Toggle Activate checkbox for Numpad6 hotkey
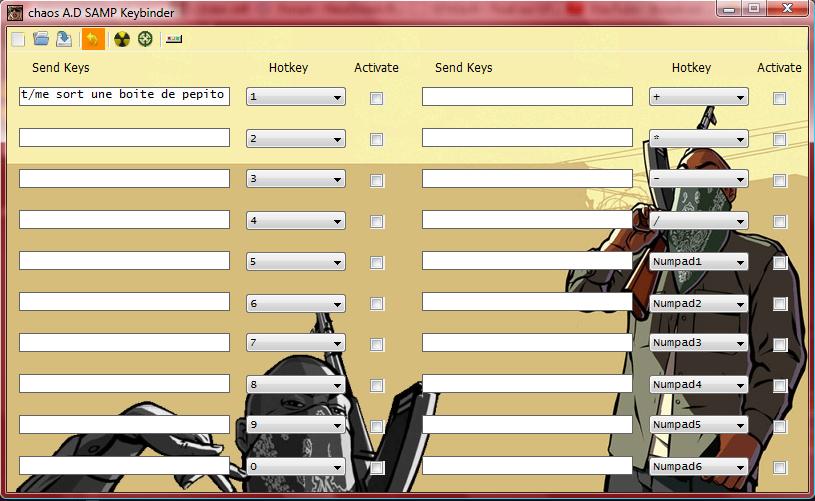This screenshot has height=501, width=815. [x=779, y=467]
